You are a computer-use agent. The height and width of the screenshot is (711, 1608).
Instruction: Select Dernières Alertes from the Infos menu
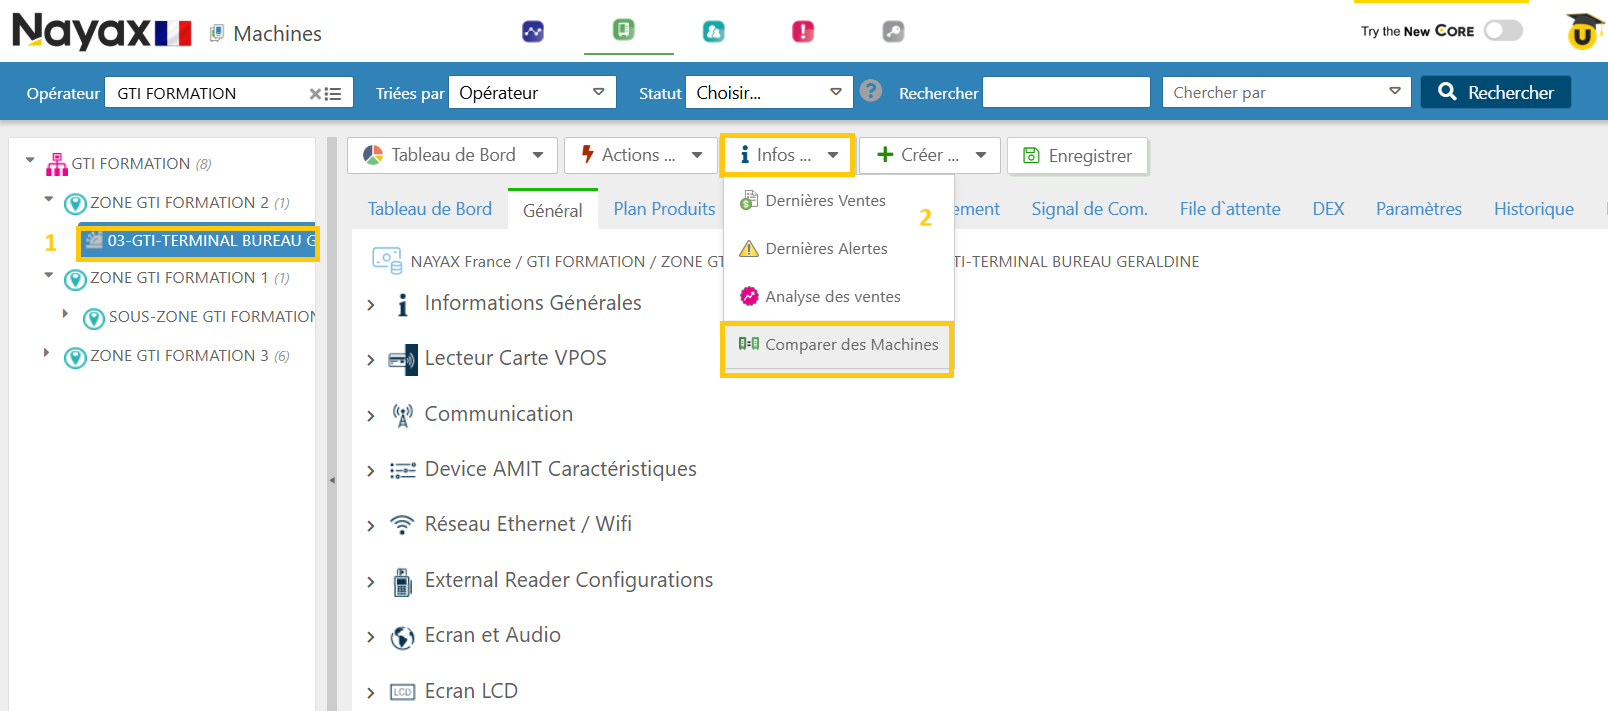tap(838, 249)
